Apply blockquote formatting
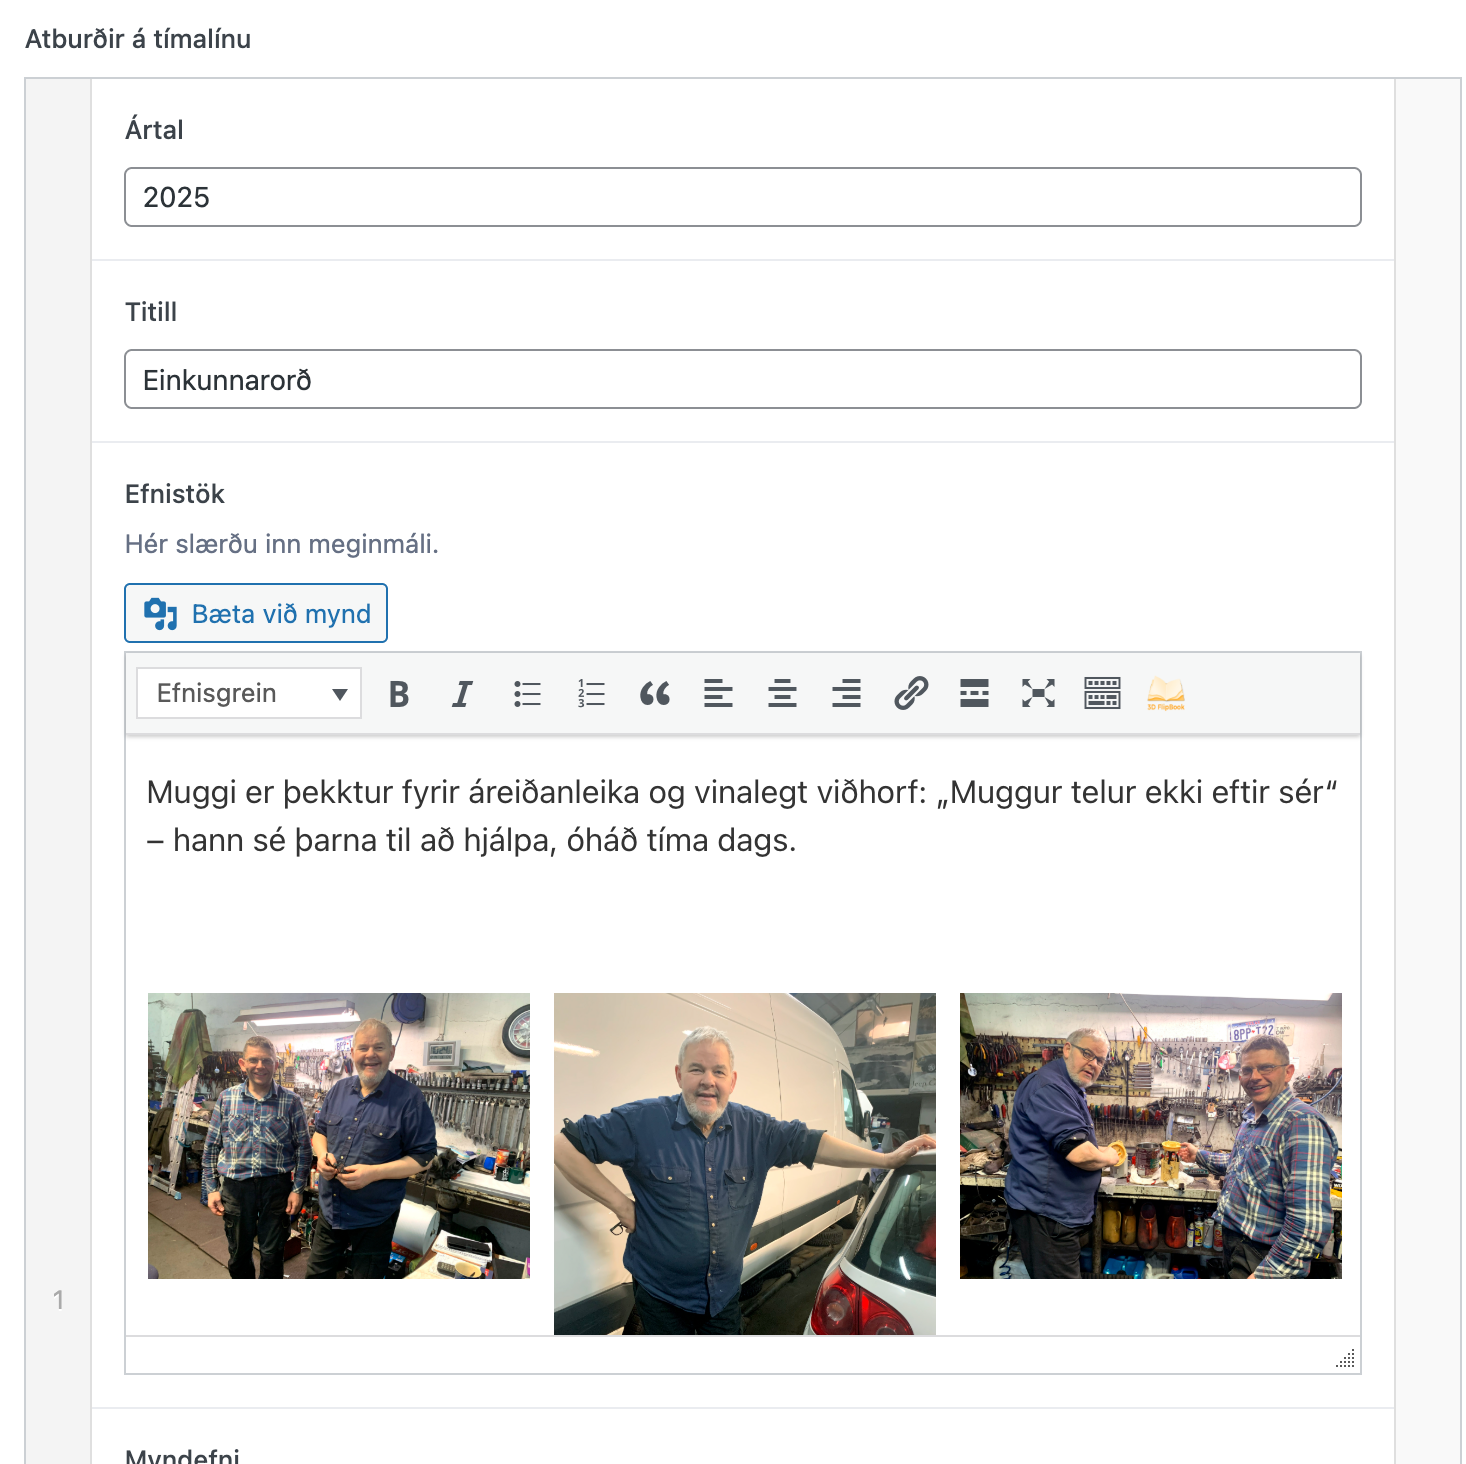1466x1464 pixels. pos(655,693)
